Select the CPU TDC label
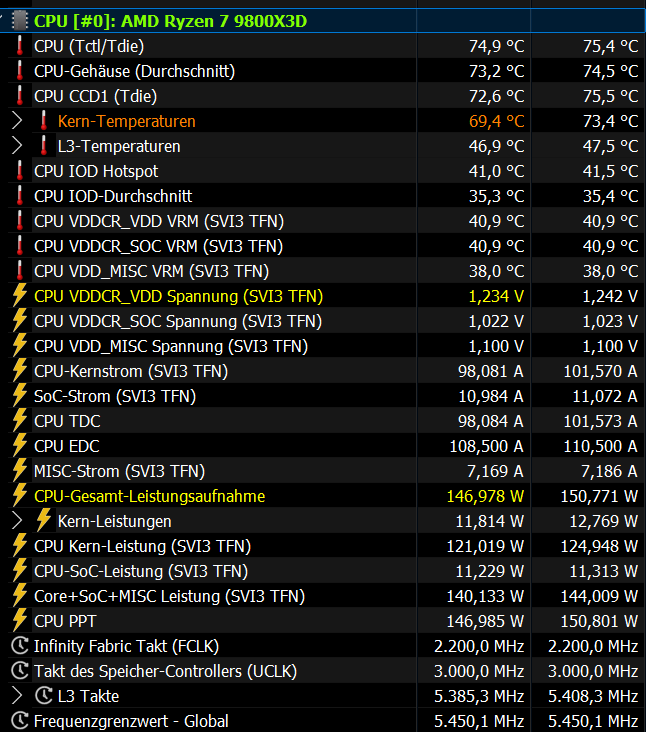646x732 pixels. pos(67,421)
